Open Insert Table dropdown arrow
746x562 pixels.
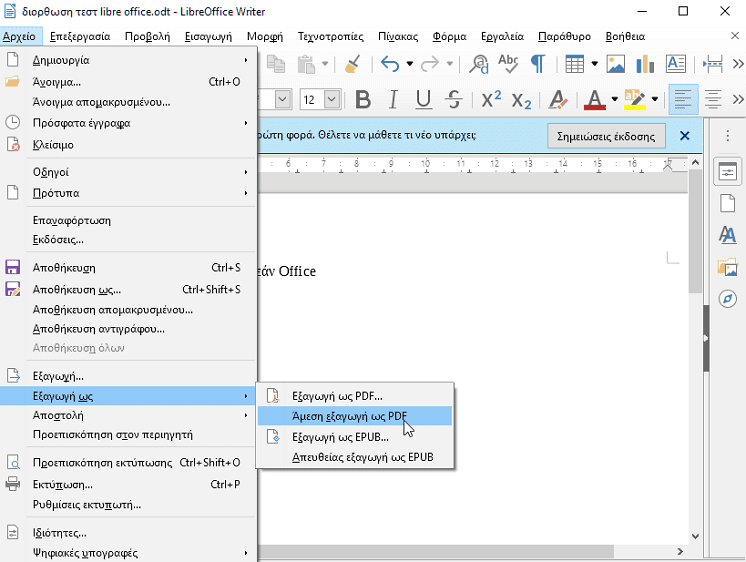tap(594, 64)
